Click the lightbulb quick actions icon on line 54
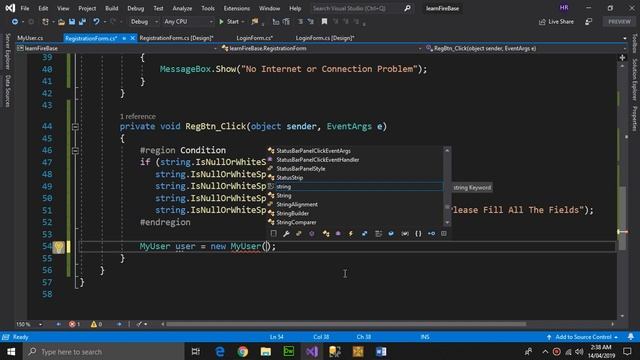The height and width of the screenshot is (360, 640). [x=59, y=247]
